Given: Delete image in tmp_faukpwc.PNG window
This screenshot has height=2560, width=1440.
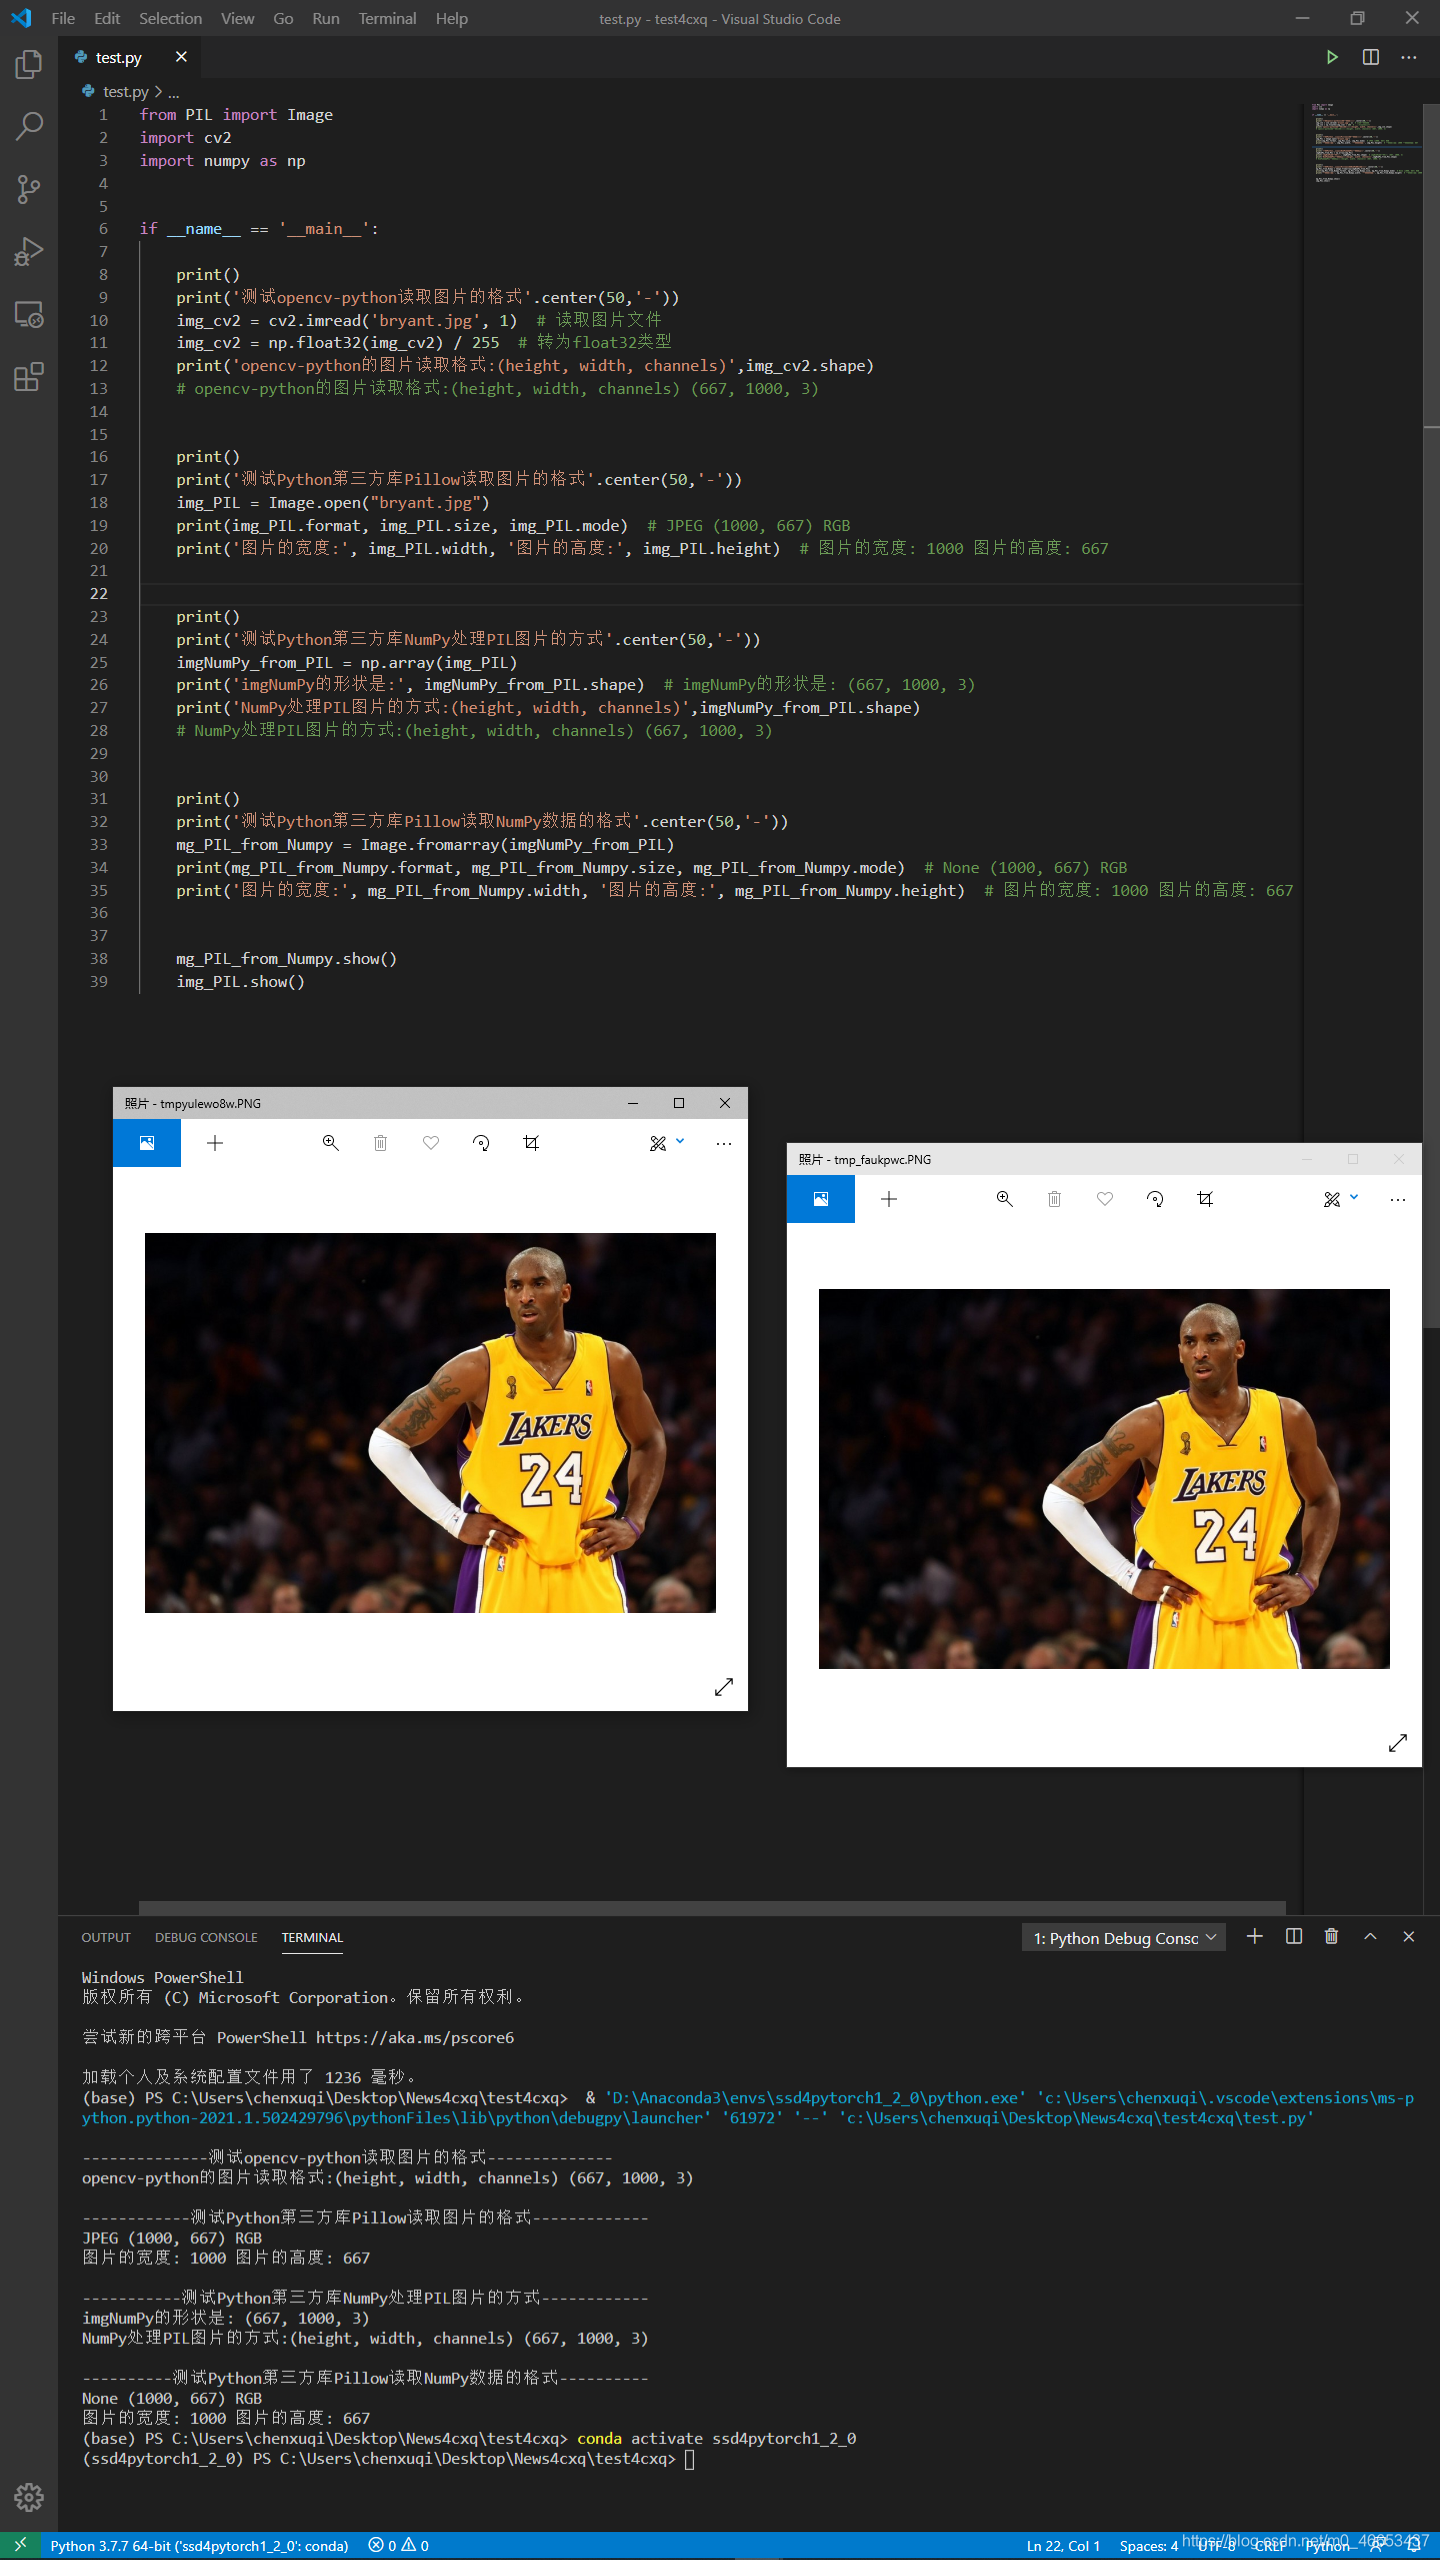Looking at the screenshot, I should point(1054,1199).
